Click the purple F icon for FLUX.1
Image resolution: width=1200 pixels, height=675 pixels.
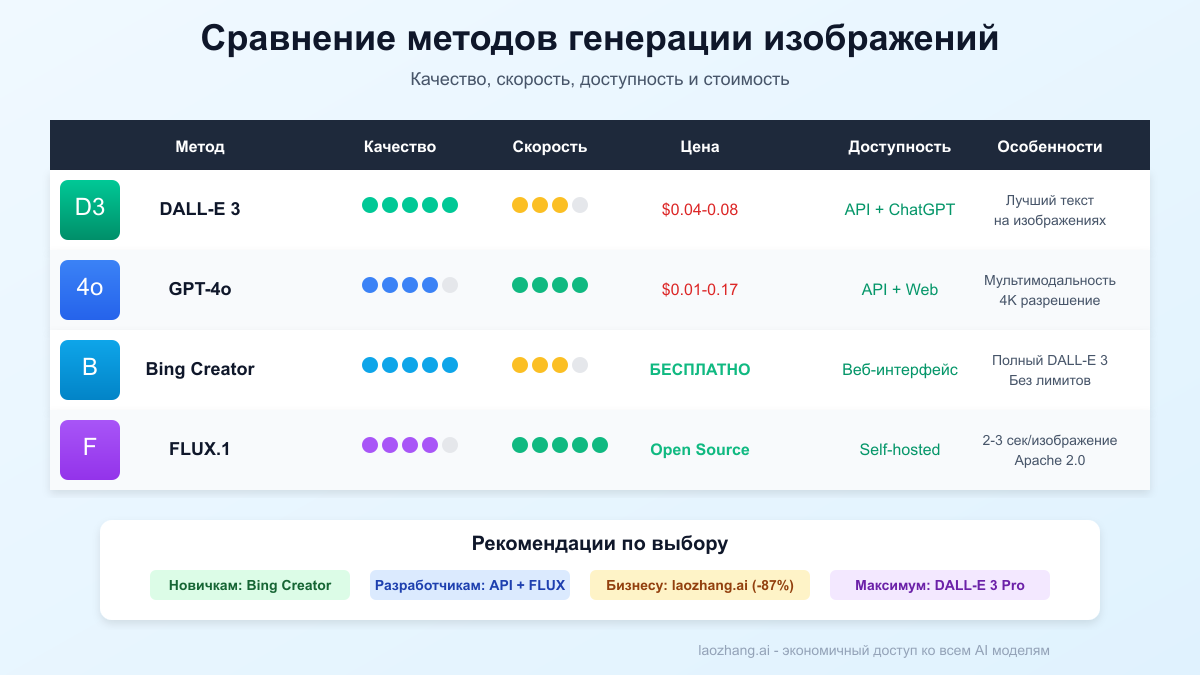[89, 450]
